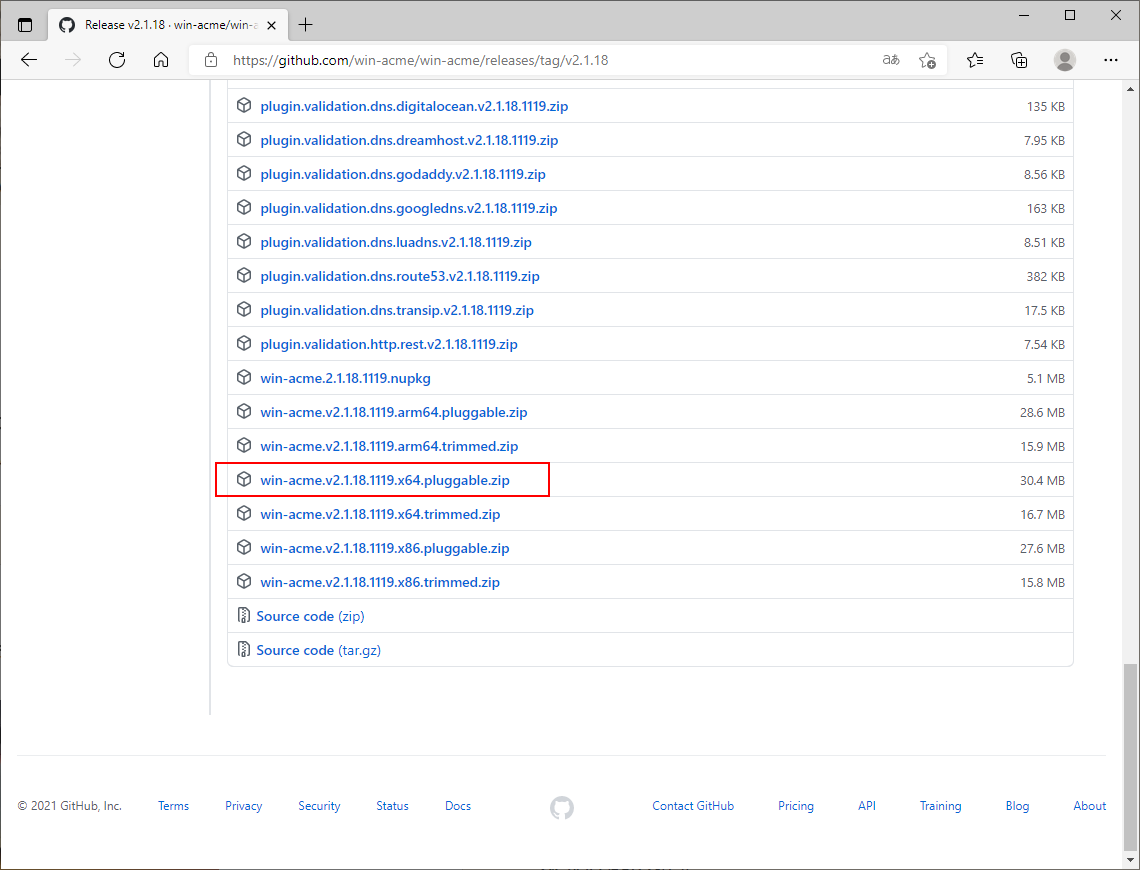Download plugin.validation.dns.dreamhost zip file
The height and width of the screenshot is (870, 1140).
coord(409,140)
